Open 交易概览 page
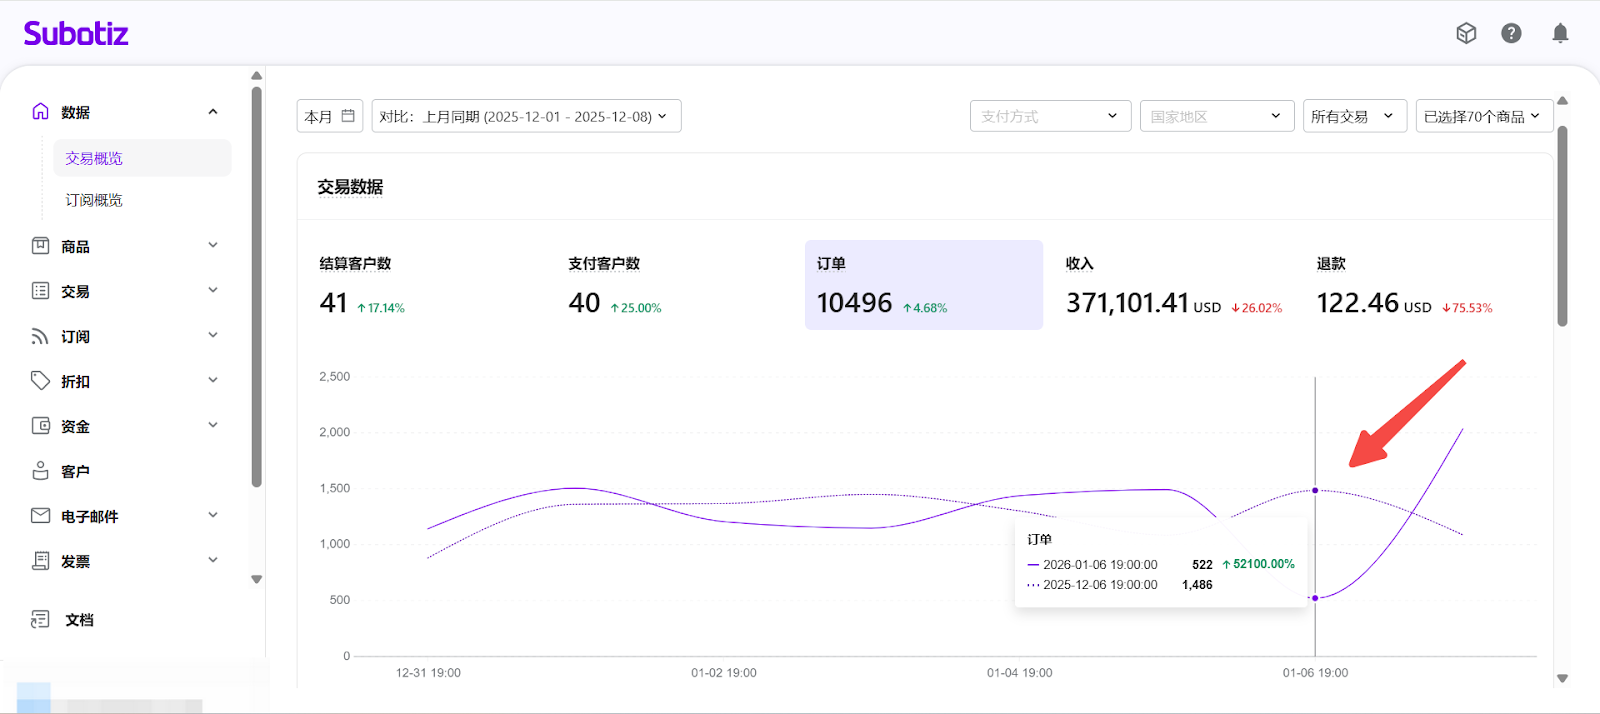 [94, 158]
